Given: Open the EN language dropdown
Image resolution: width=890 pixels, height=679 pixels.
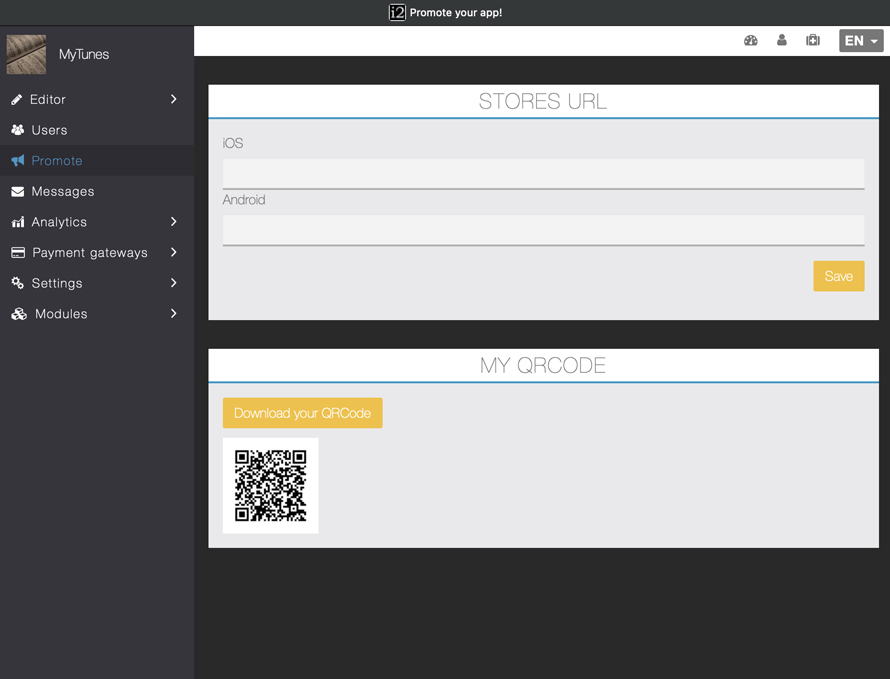Looking at the screenshot, I should 861,41.
